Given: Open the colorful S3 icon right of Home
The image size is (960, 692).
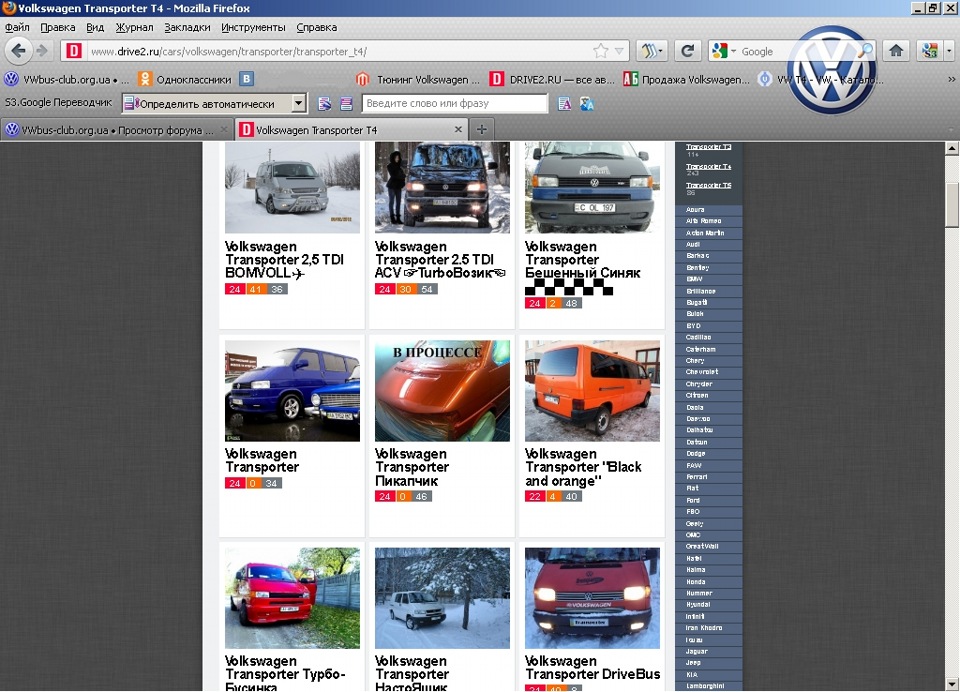Looking at the screenshot, I should [930, 51].
